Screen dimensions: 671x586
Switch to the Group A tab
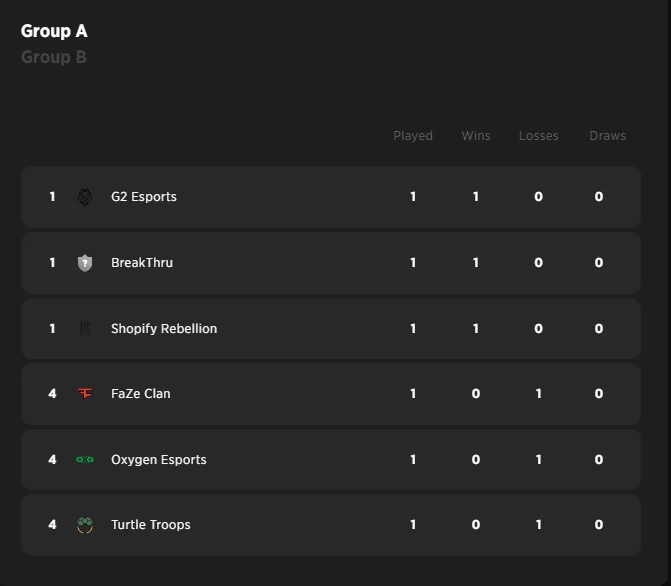pos(54,31)
